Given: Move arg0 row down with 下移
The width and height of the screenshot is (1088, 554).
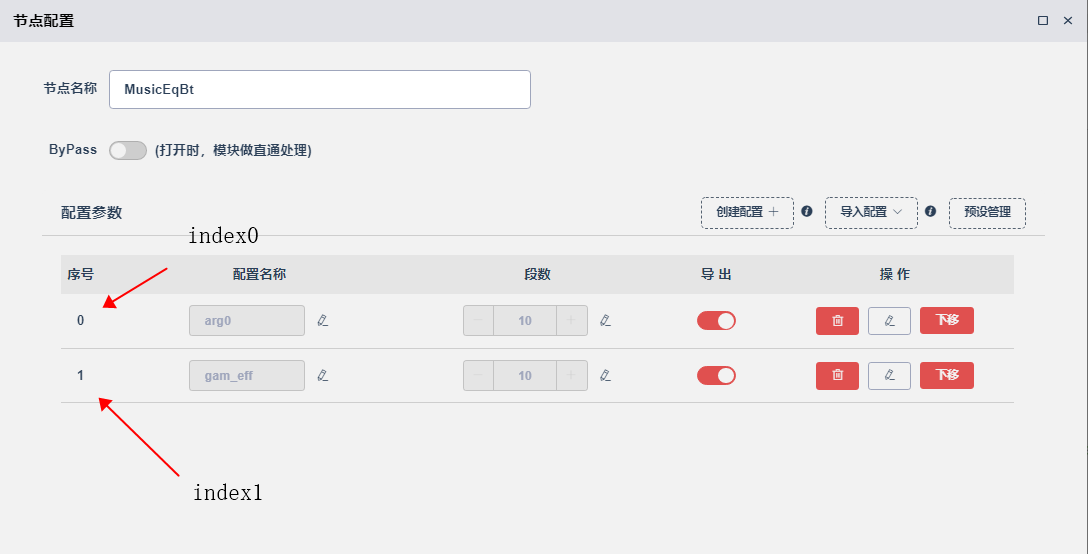Looking at the screenshot, I should tap(946, 321).
